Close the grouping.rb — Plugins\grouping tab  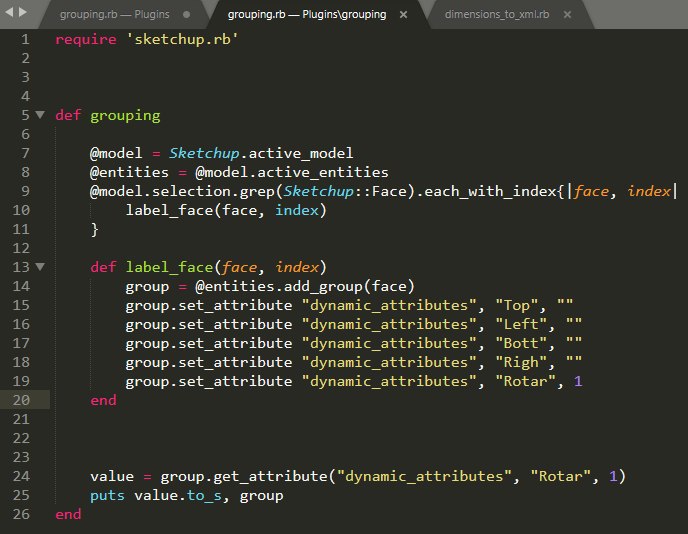click(403, 15)
